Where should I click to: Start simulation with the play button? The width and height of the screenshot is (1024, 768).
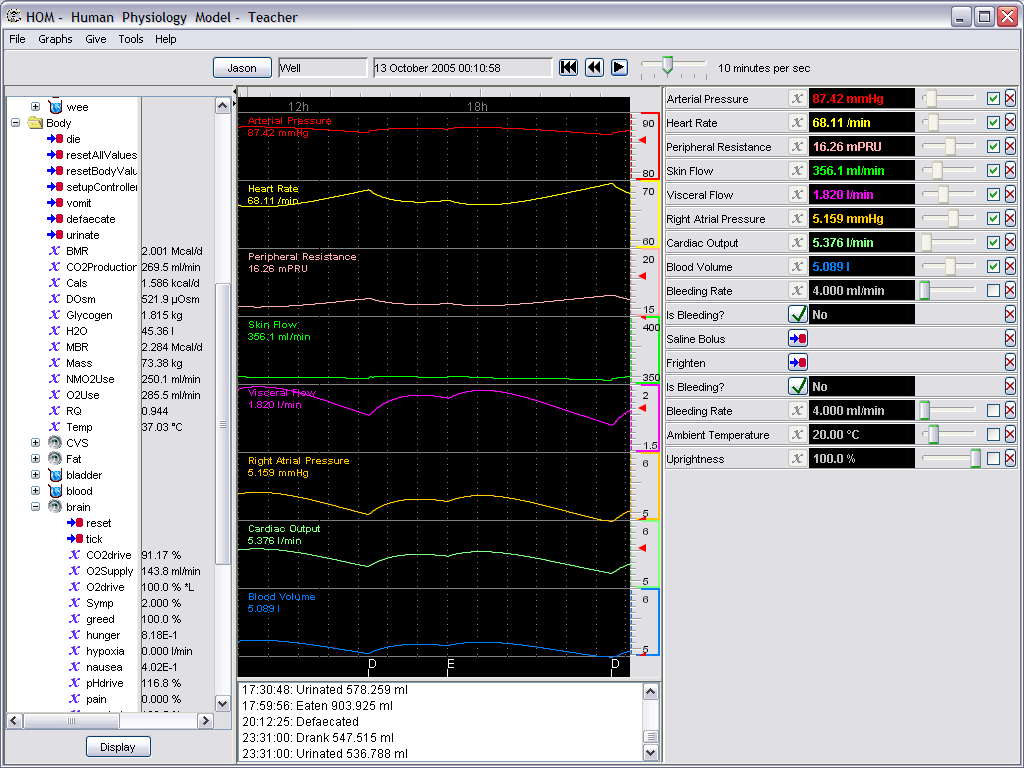pyautogui.click(x=619, y=67)
